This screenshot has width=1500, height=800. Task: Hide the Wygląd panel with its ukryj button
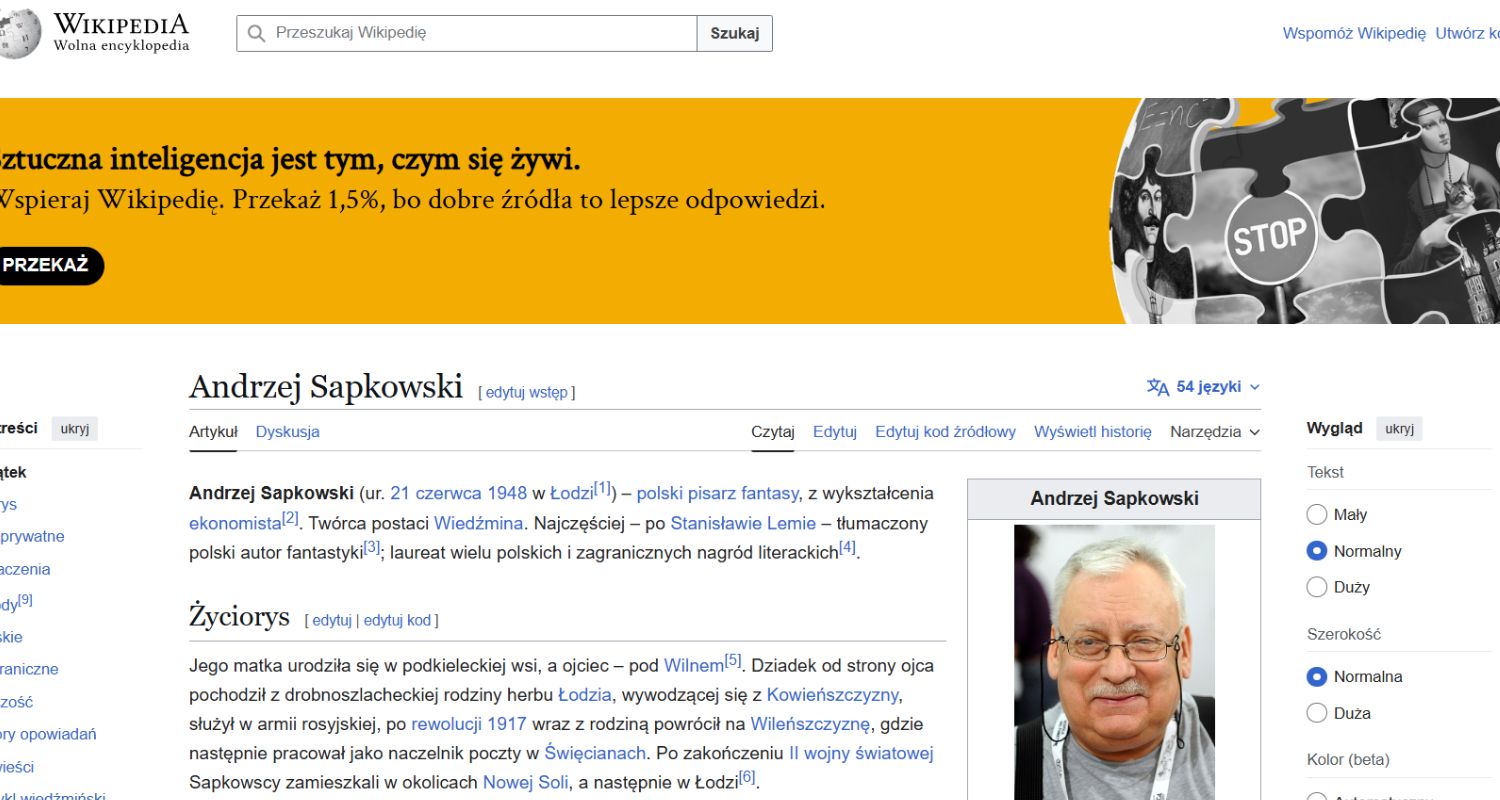tap(1399, 428)
